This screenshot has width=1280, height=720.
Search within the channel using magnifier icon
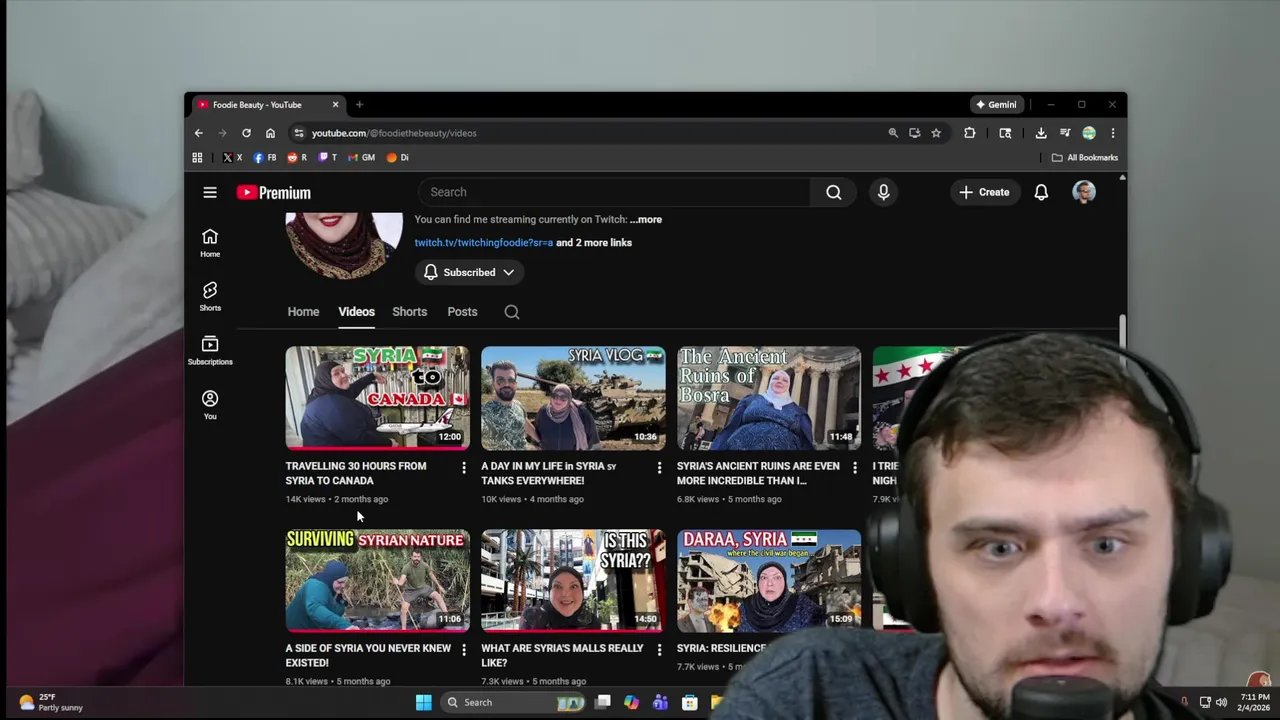click(512, 312)
